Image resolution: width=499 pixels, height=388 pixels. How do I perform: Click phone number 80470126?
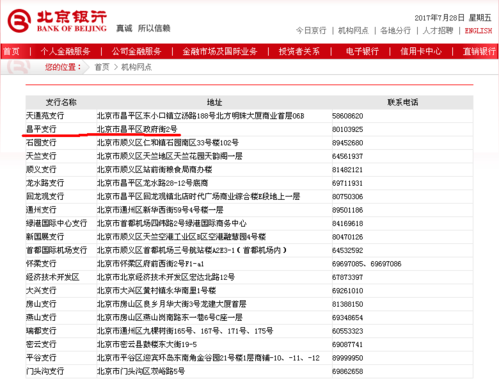pos(348,237)
